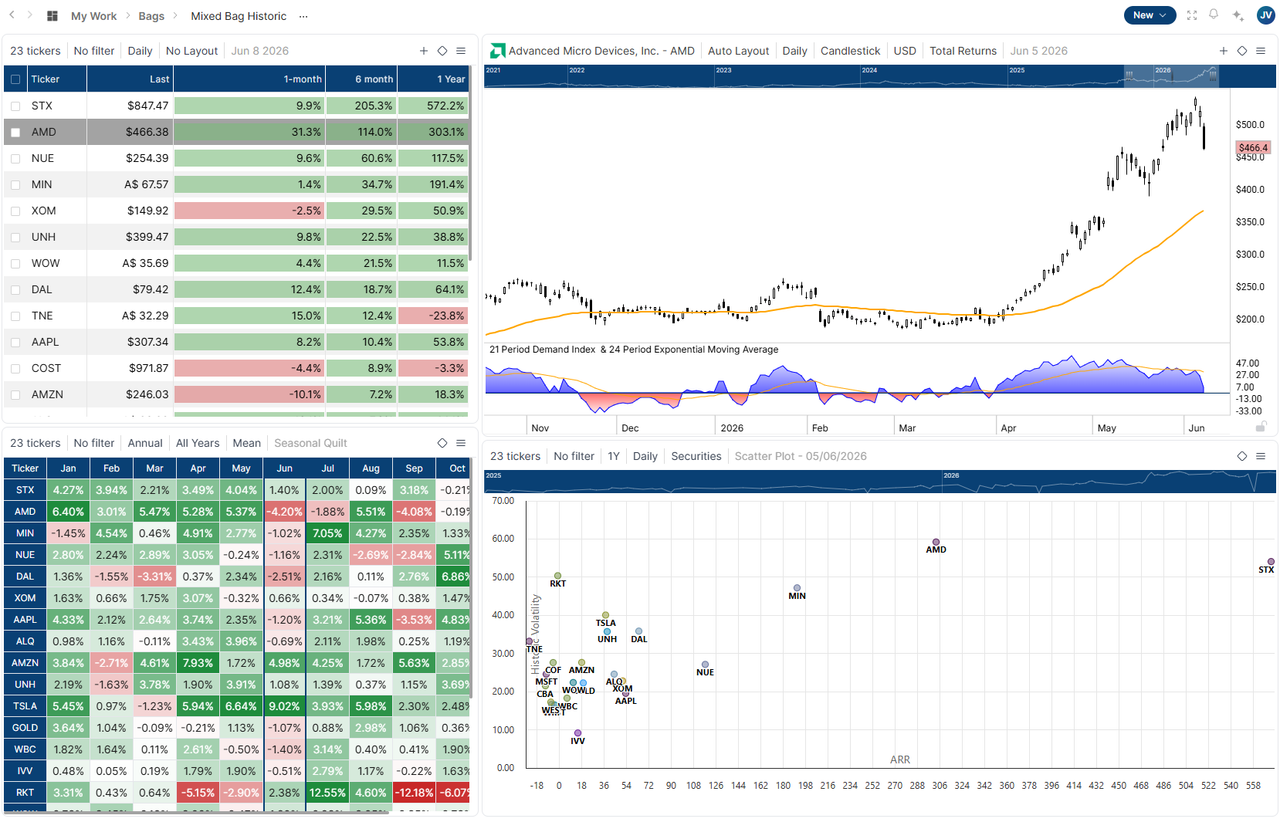Open Daily interval dropdown in ticker table panel
The width and height of the screenshot is (1280, 818).
140,51
